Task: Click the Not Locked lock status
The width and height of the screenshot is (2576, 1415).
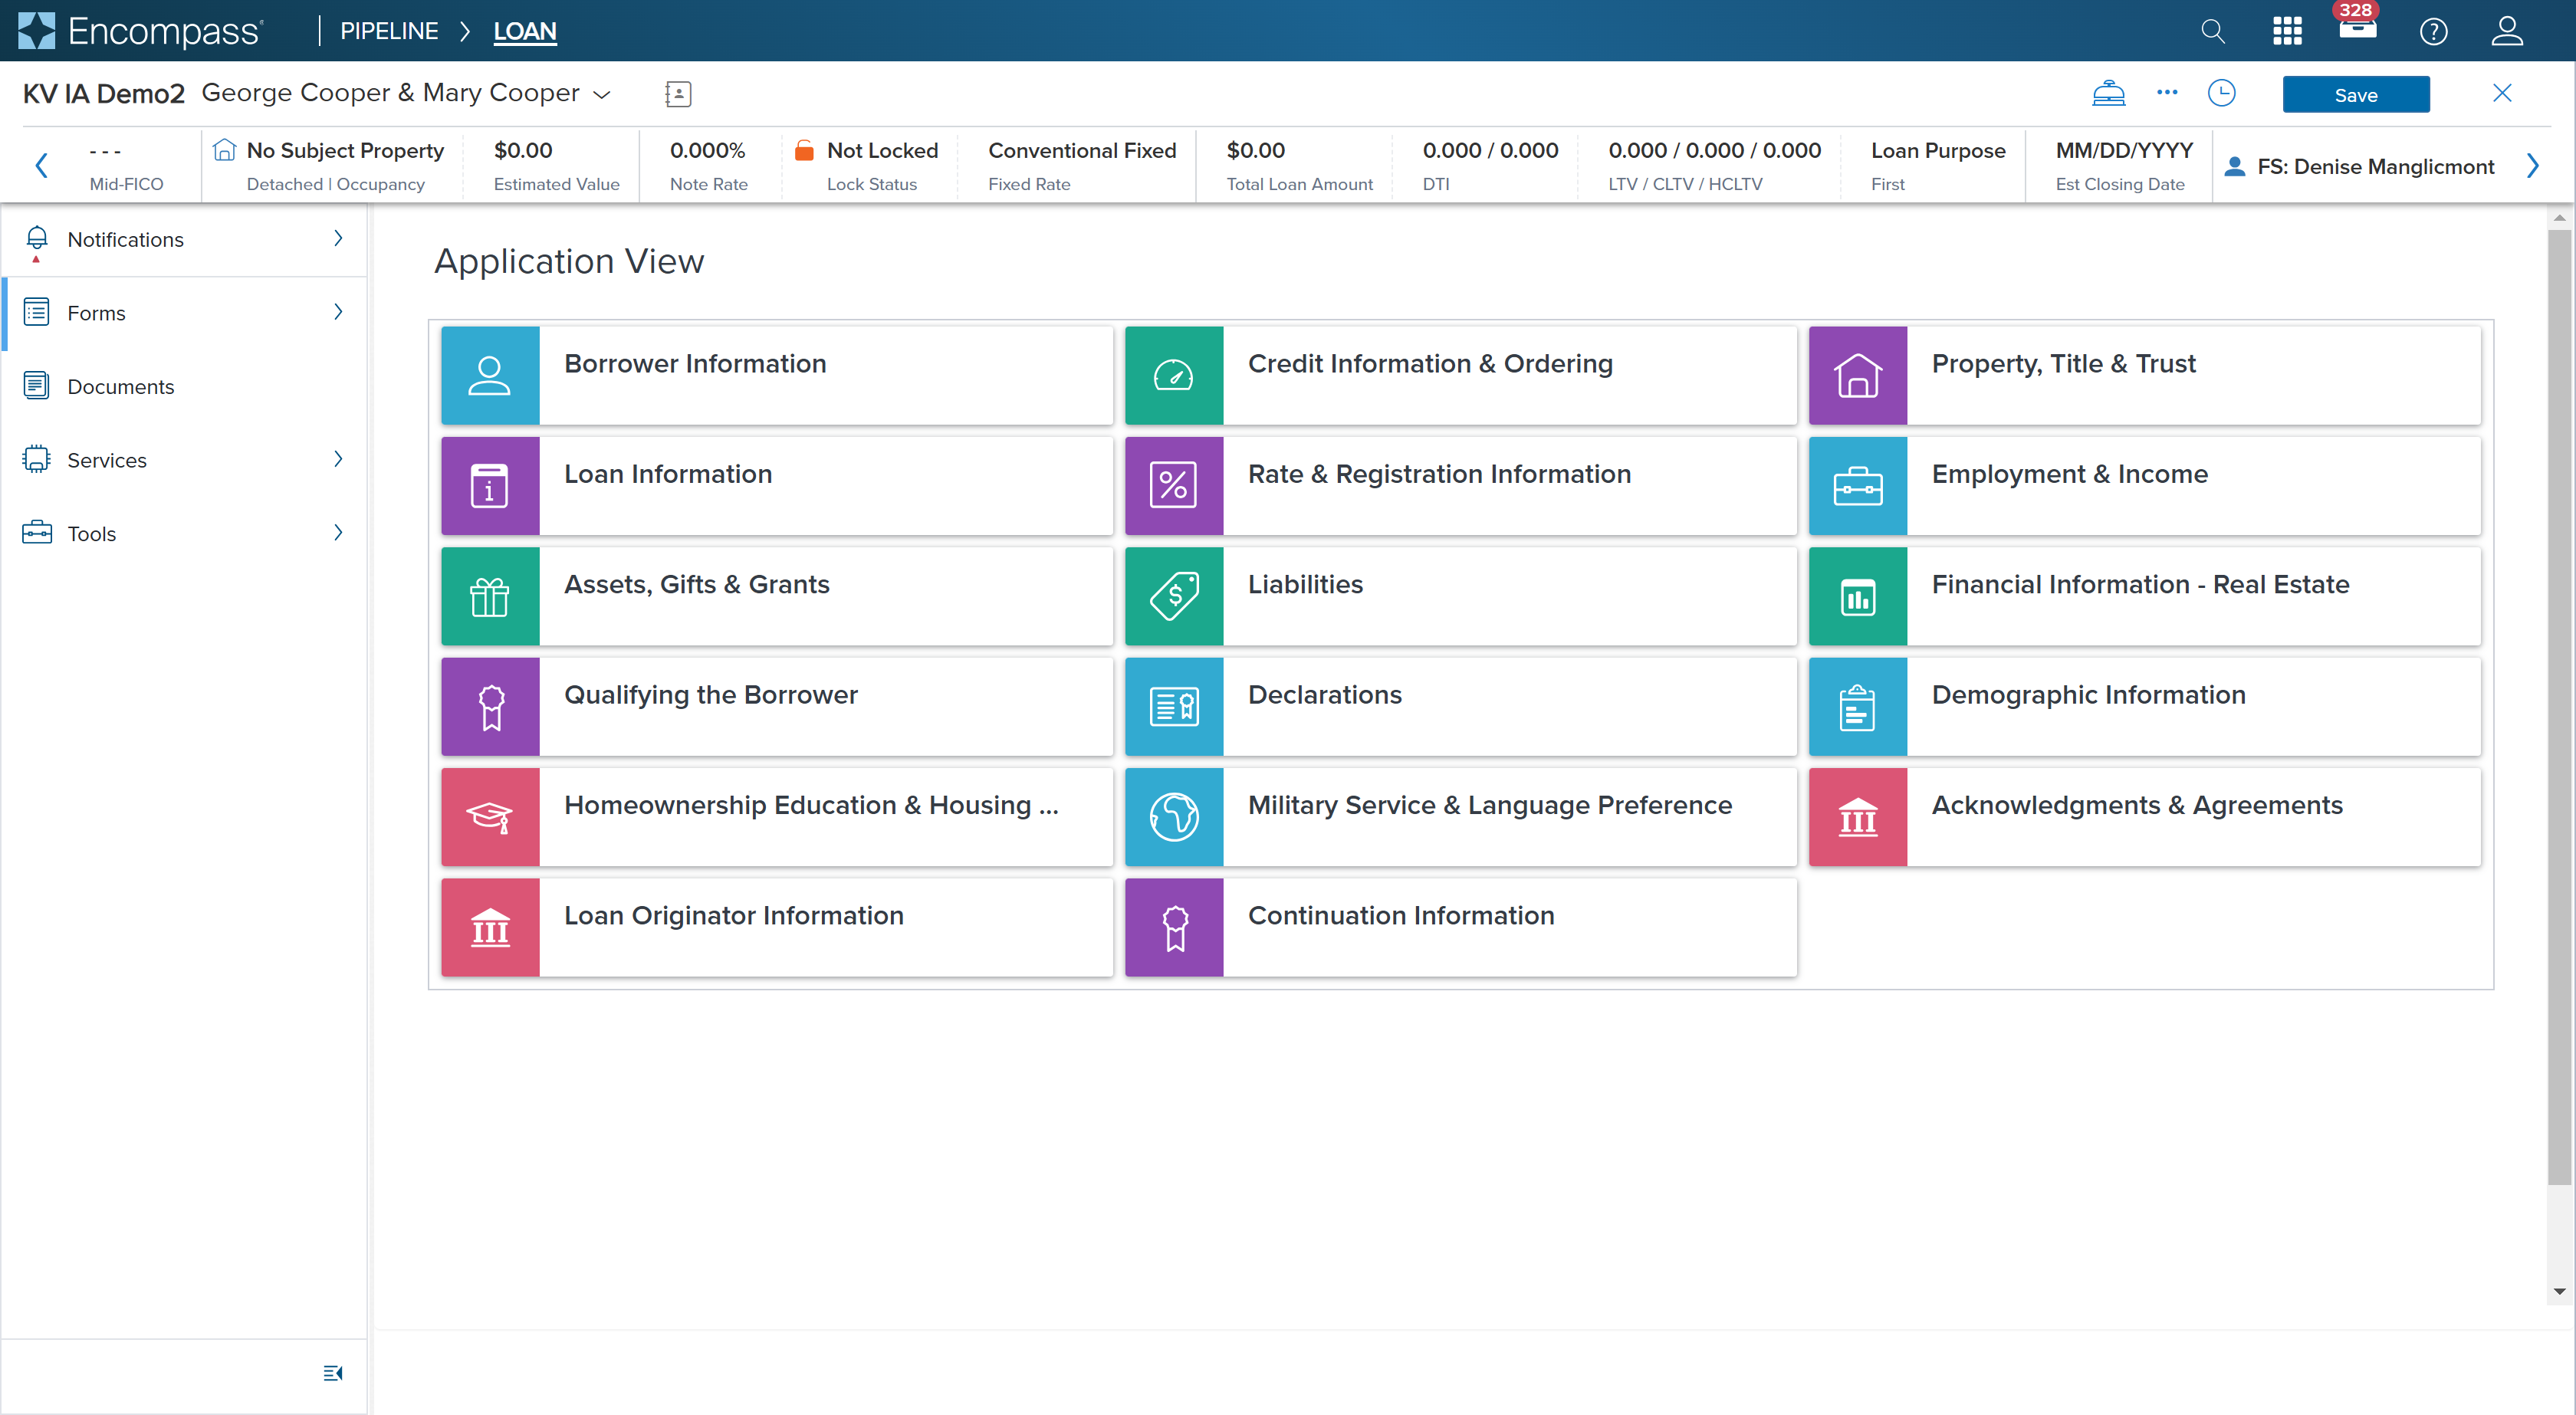Action: [x=867, y=165]
